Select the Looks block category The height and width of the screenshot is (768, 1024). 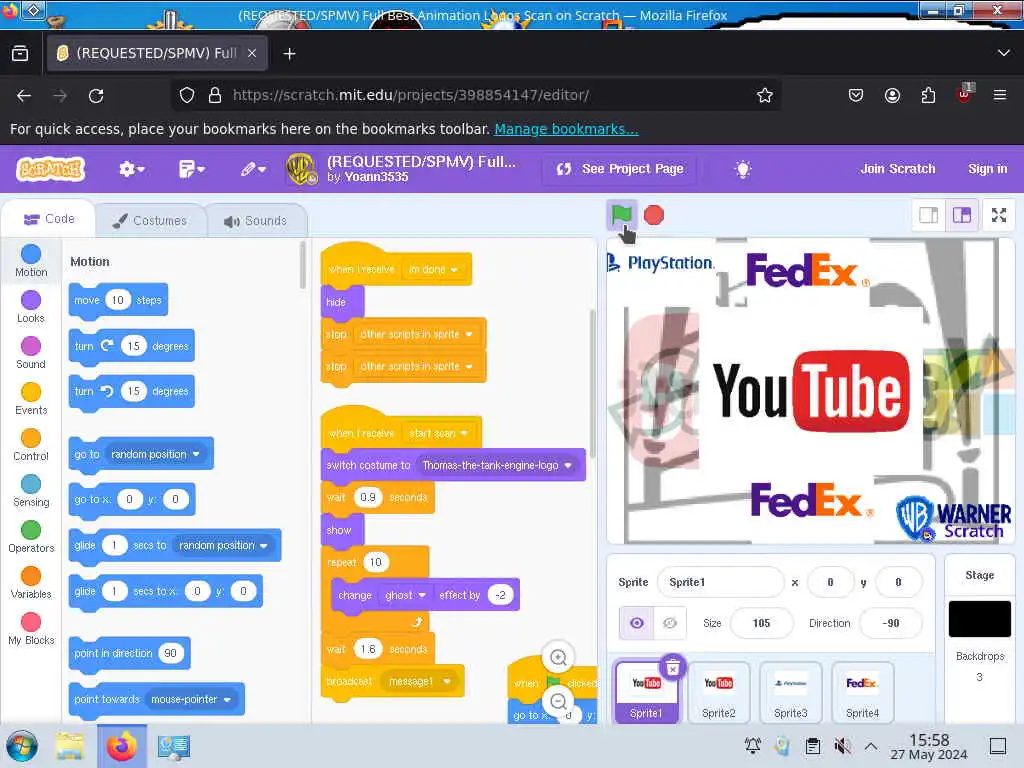click(31, 307)
